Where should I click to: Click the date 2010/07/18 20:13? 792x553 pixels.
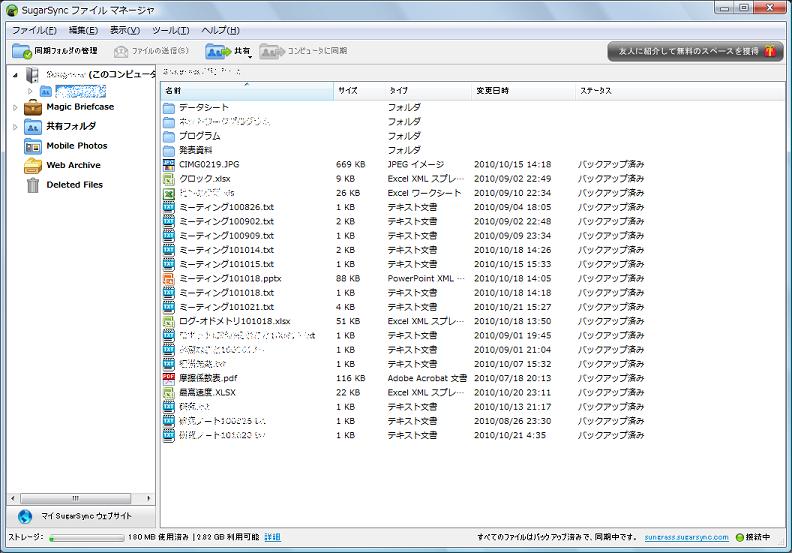coord(512,378)
